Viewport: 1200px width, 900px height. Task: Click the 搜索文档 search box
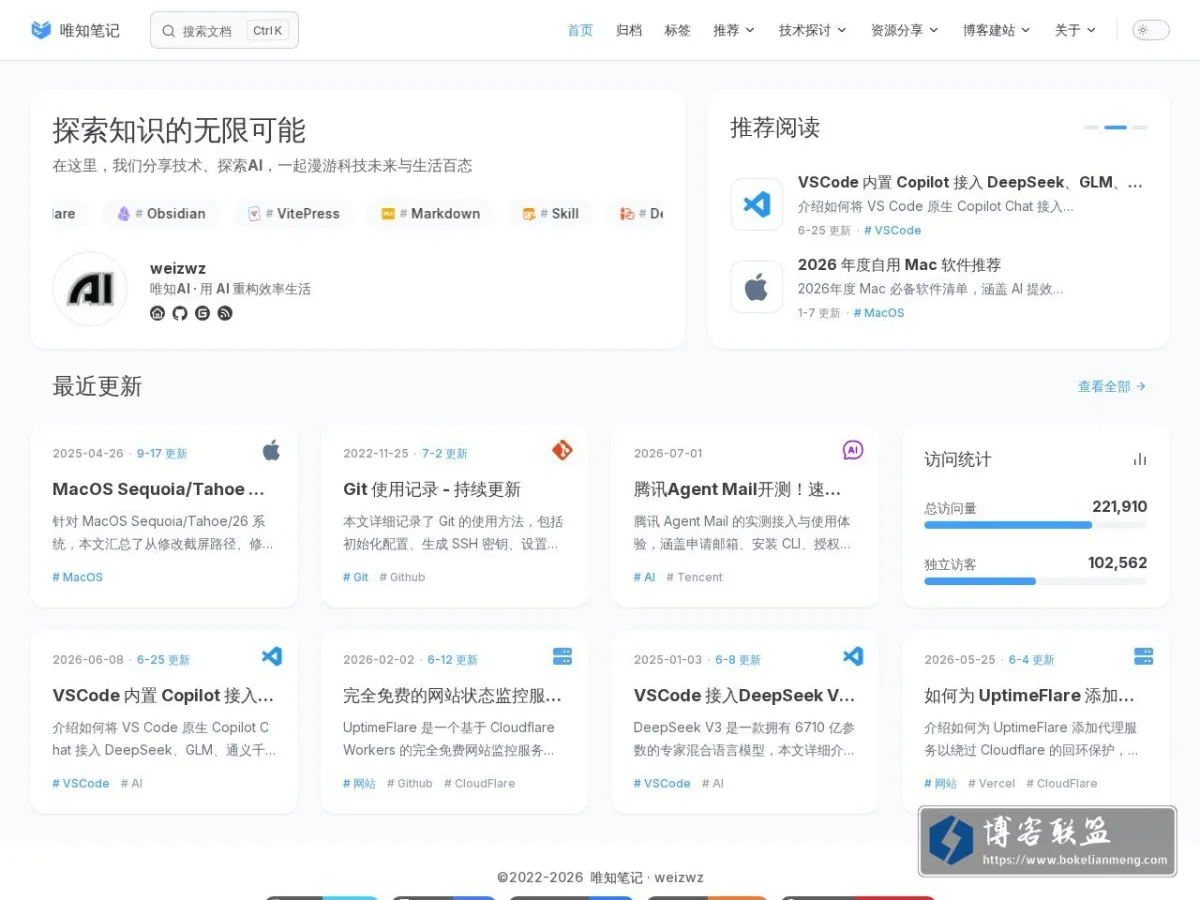pyautogui.click(x=224, y=30)
